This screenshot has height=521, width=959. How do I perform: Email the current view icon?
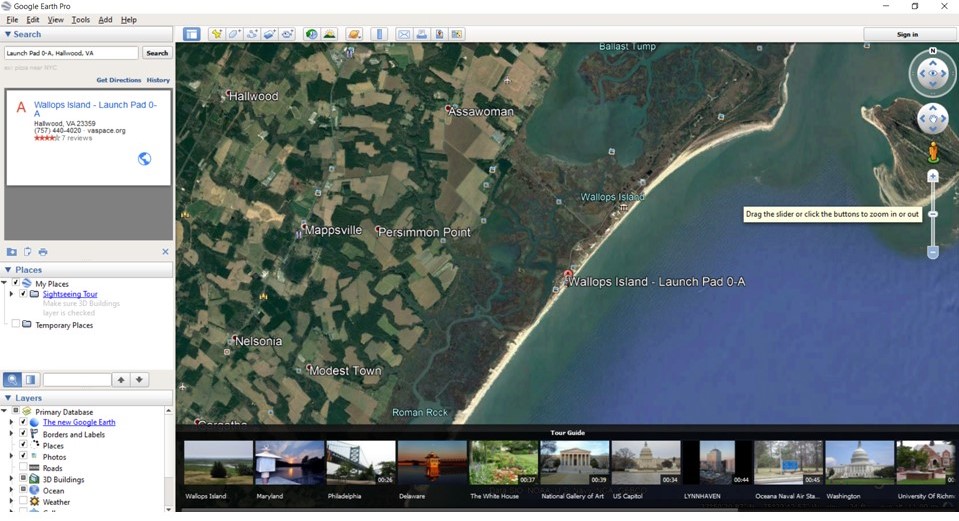point(404,34)
